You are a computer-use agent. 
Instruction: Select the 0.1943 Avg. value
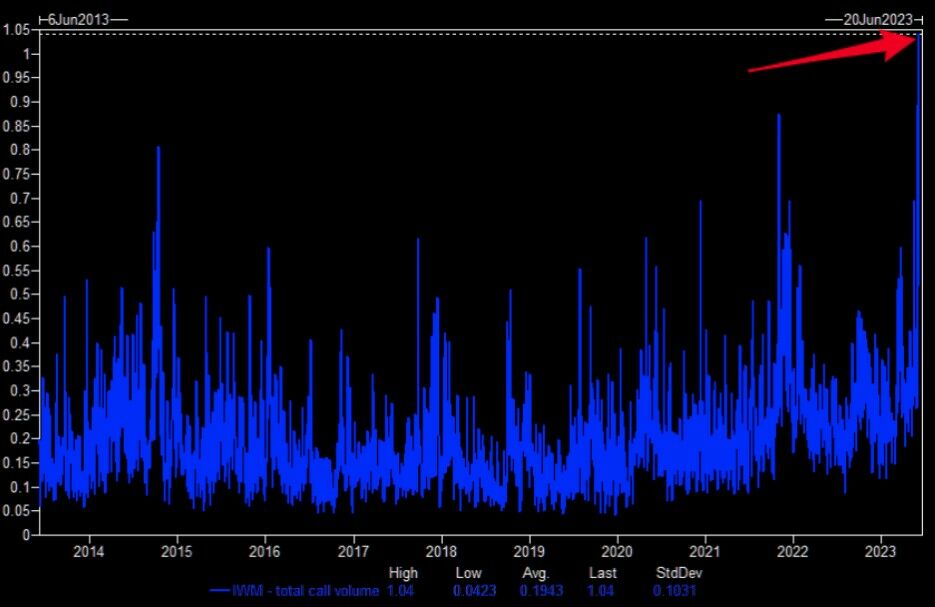(541, 591)
